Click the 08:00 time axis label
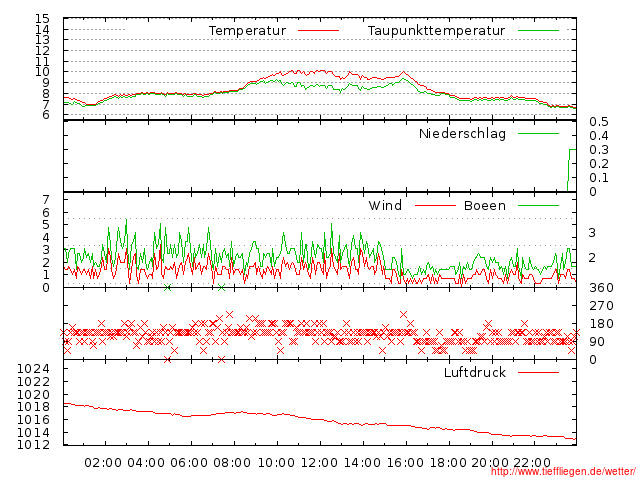 [232, 463]
